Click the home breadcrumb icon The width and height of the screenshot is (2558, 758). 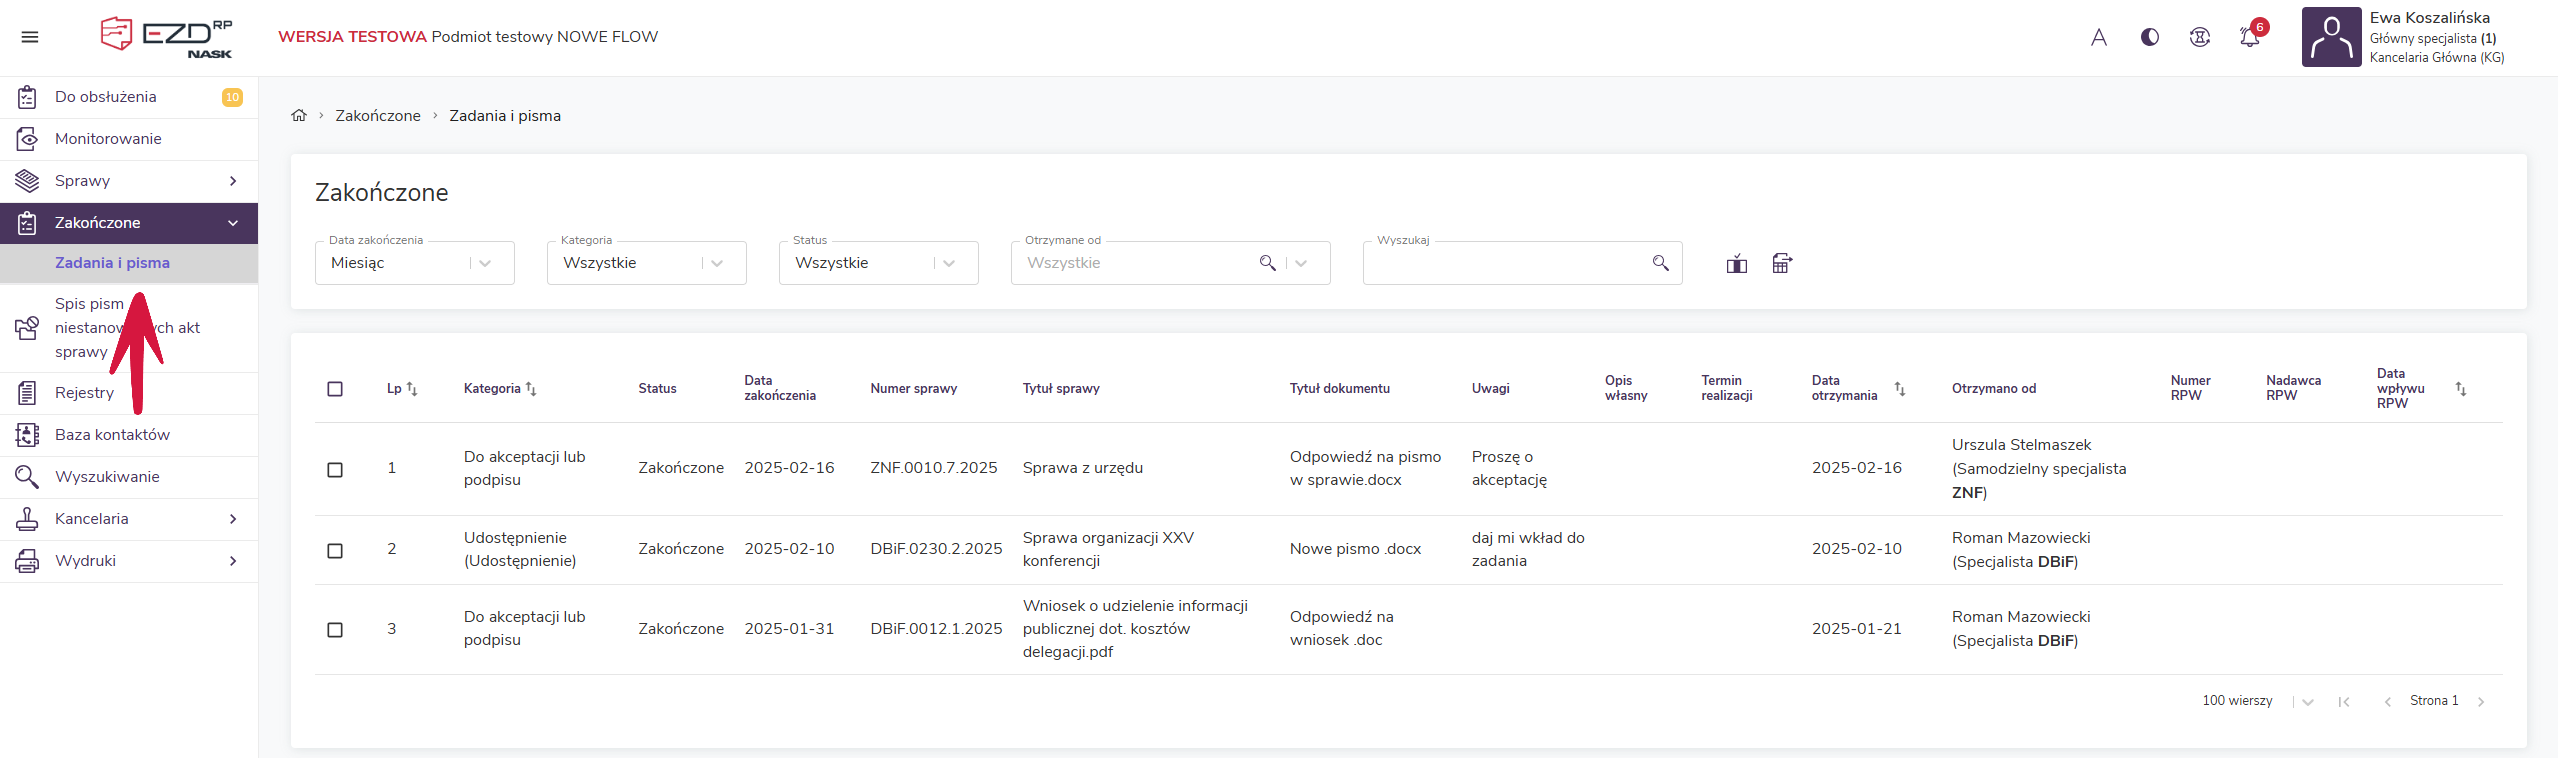[298, 116]
